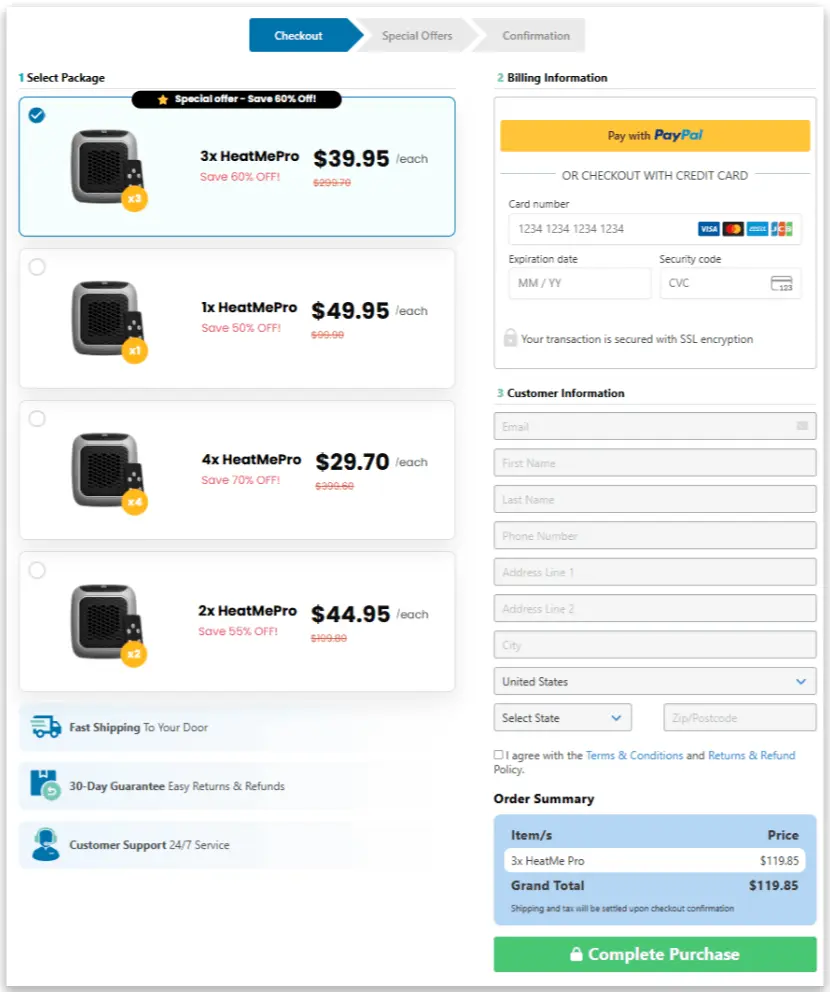Click the Visa card icon
Screen dimensions: 830x992
click(708, 229)
